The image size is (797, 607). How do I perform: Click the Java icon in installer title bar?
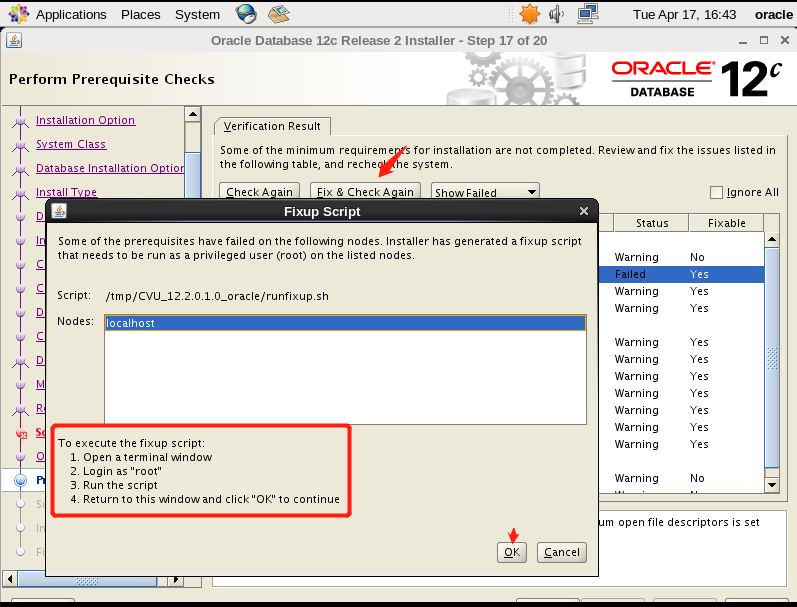(14, 40)
